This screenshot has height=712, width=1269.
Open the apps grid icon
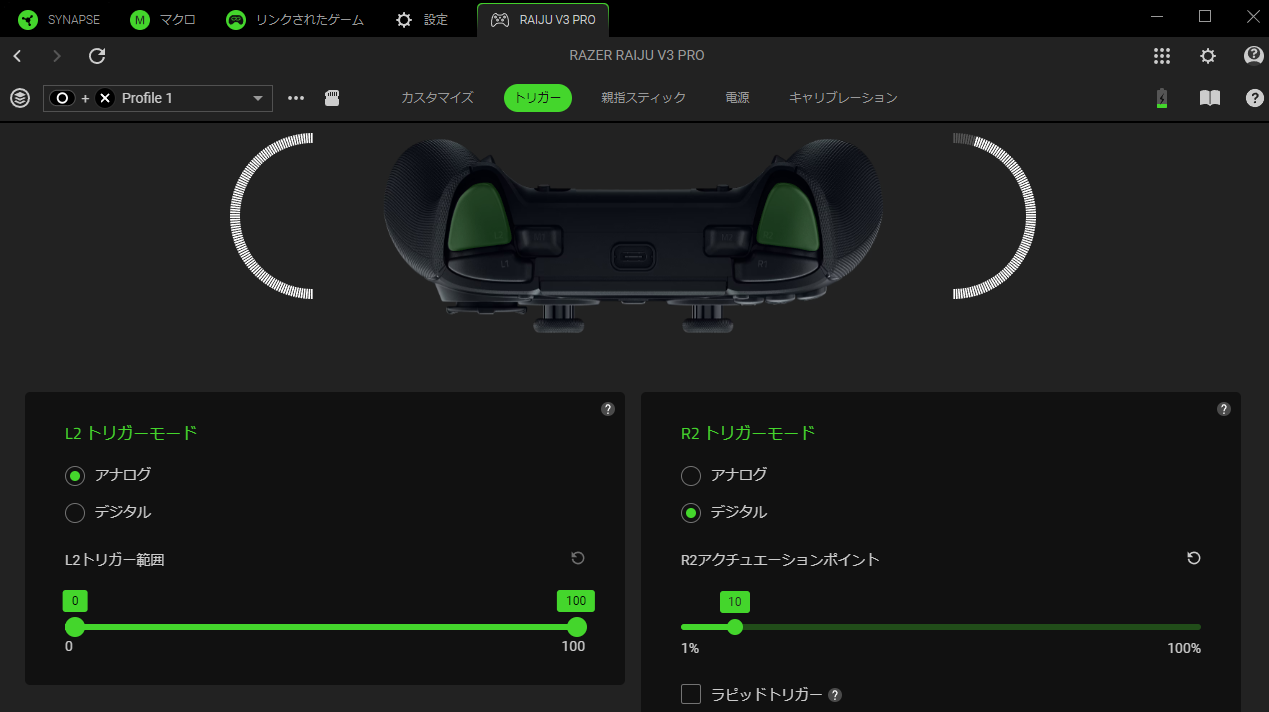point(1162,56)
